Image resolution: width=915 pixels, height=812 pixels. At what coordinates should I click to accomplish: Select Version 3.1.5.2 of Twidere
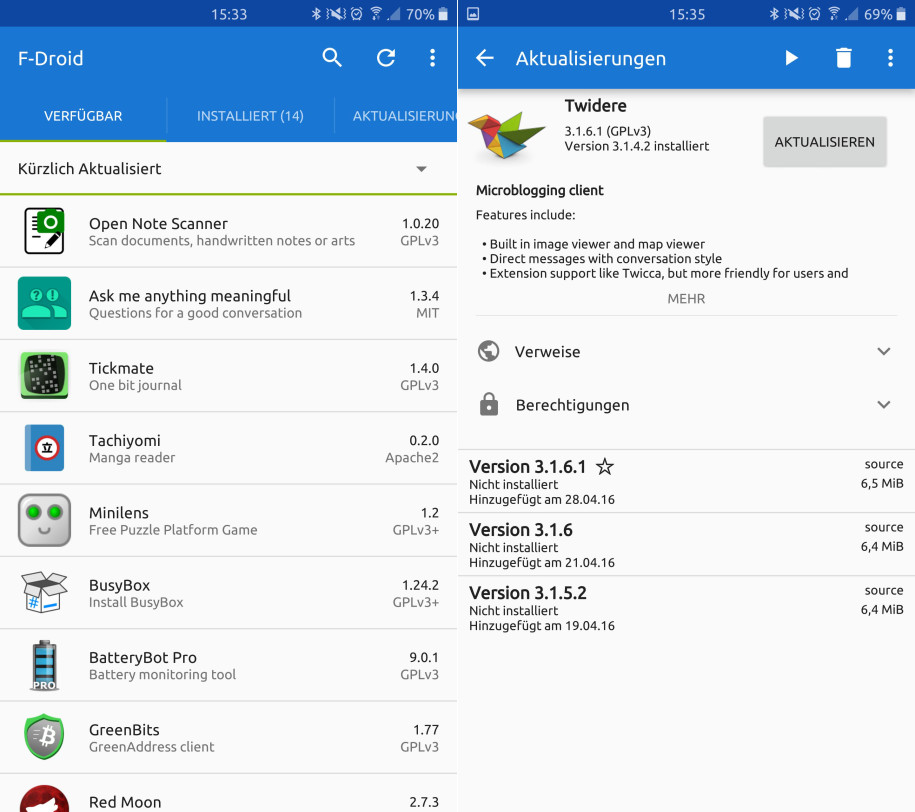[x=686, y=608]
